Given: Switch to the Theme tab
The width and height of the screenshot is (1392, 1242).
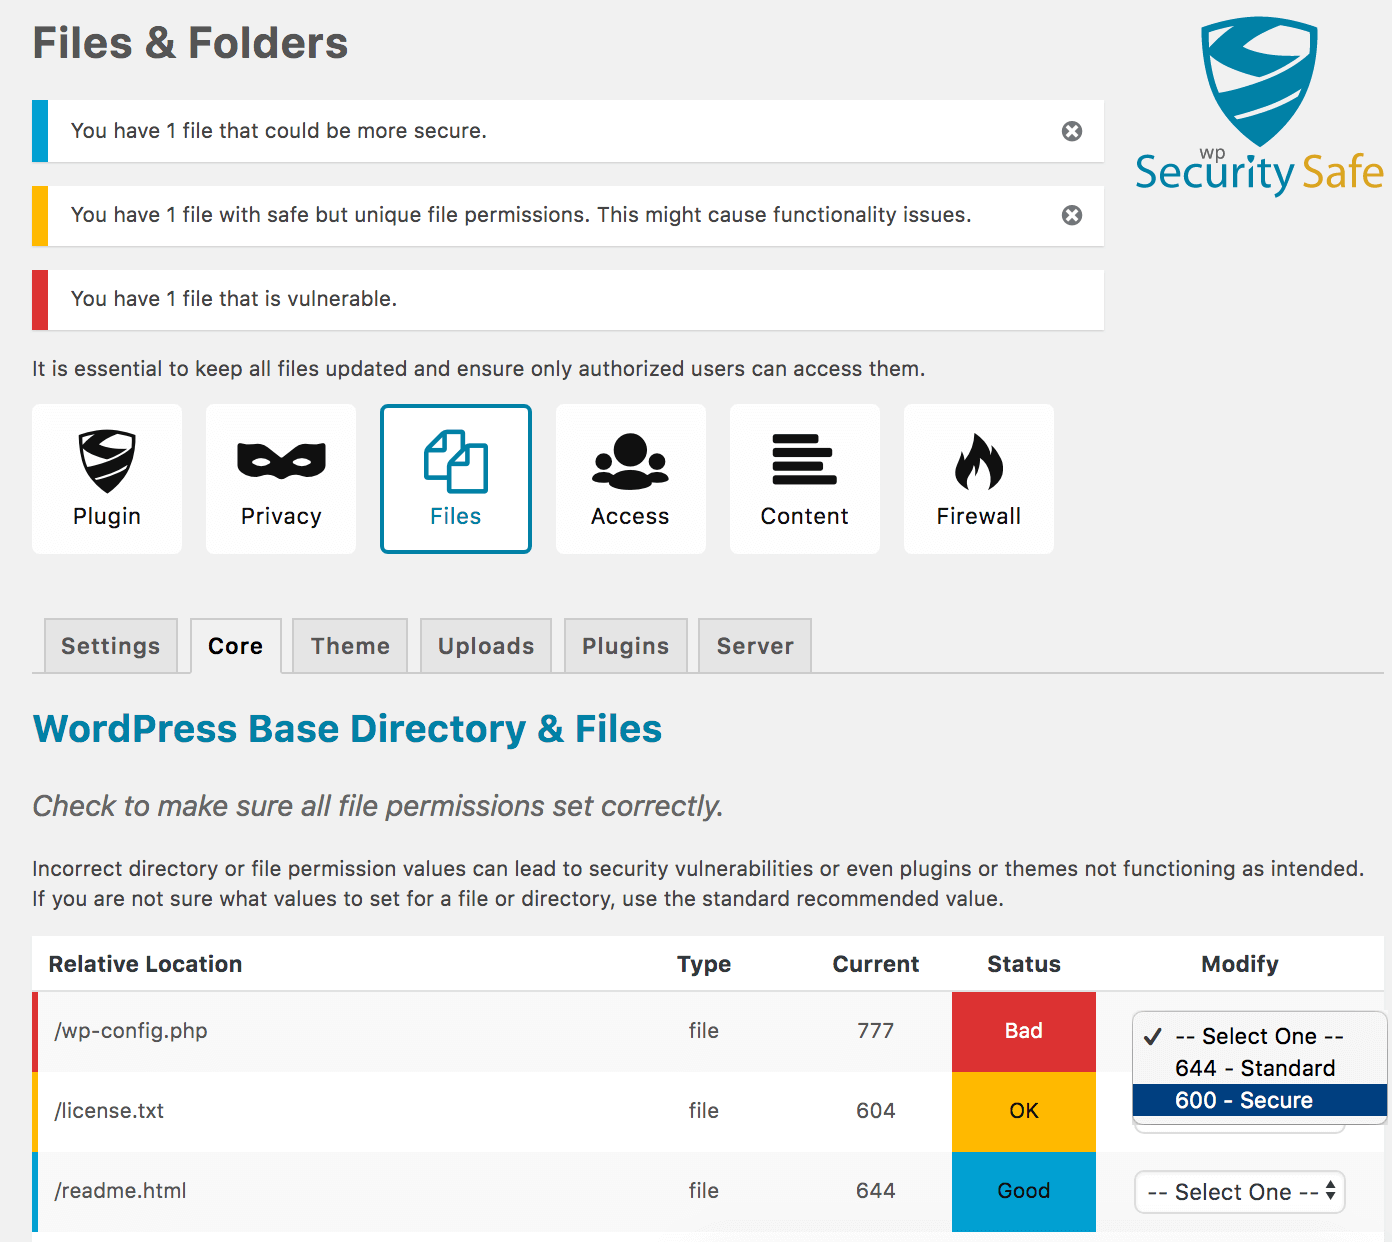Looking at the screenshot, I should tap(349, 645).
